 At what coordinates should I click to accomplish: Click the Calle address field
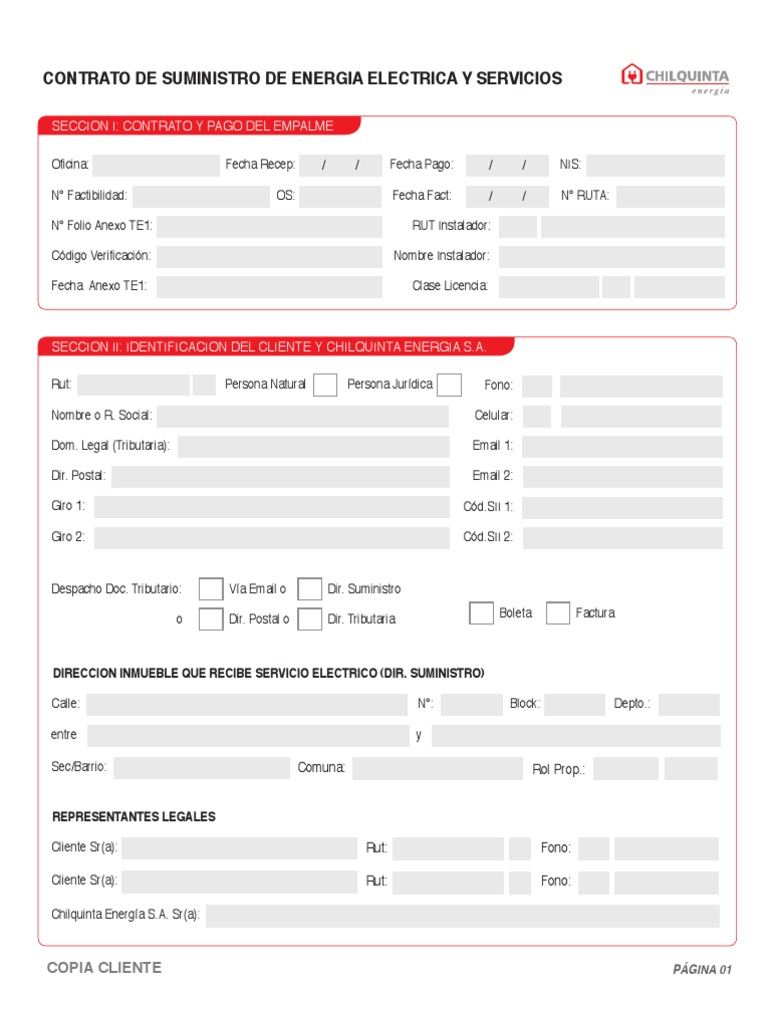coord(247,705)
